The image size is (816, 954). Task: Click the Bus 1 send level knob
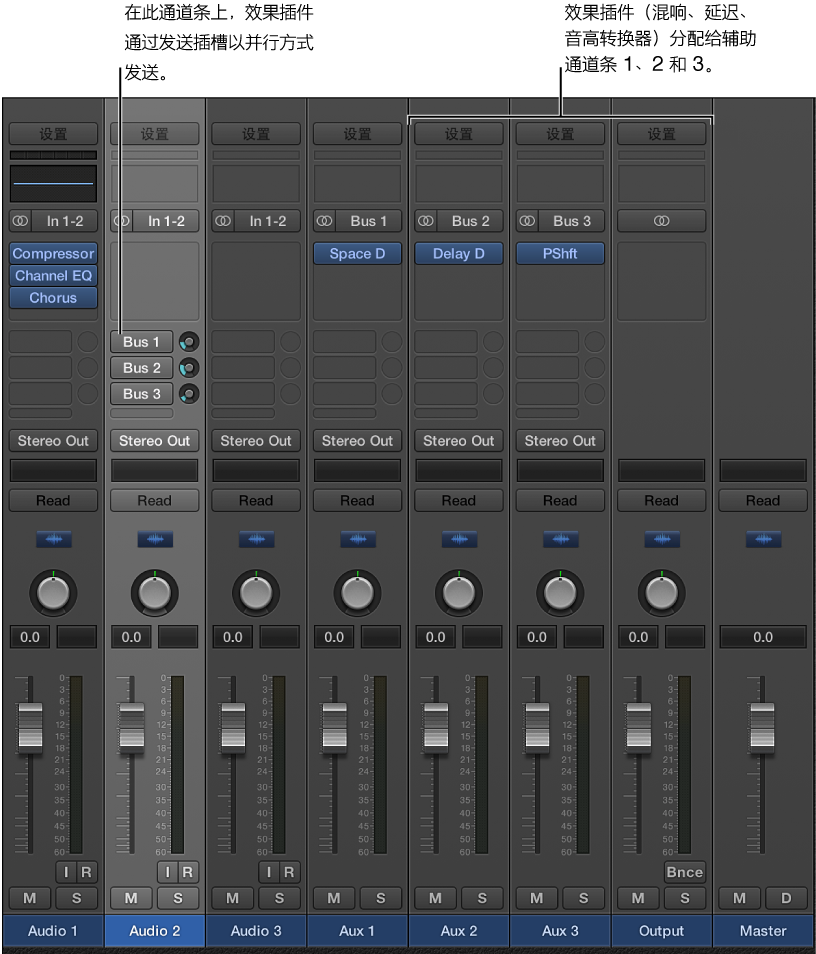click(188, 342)
